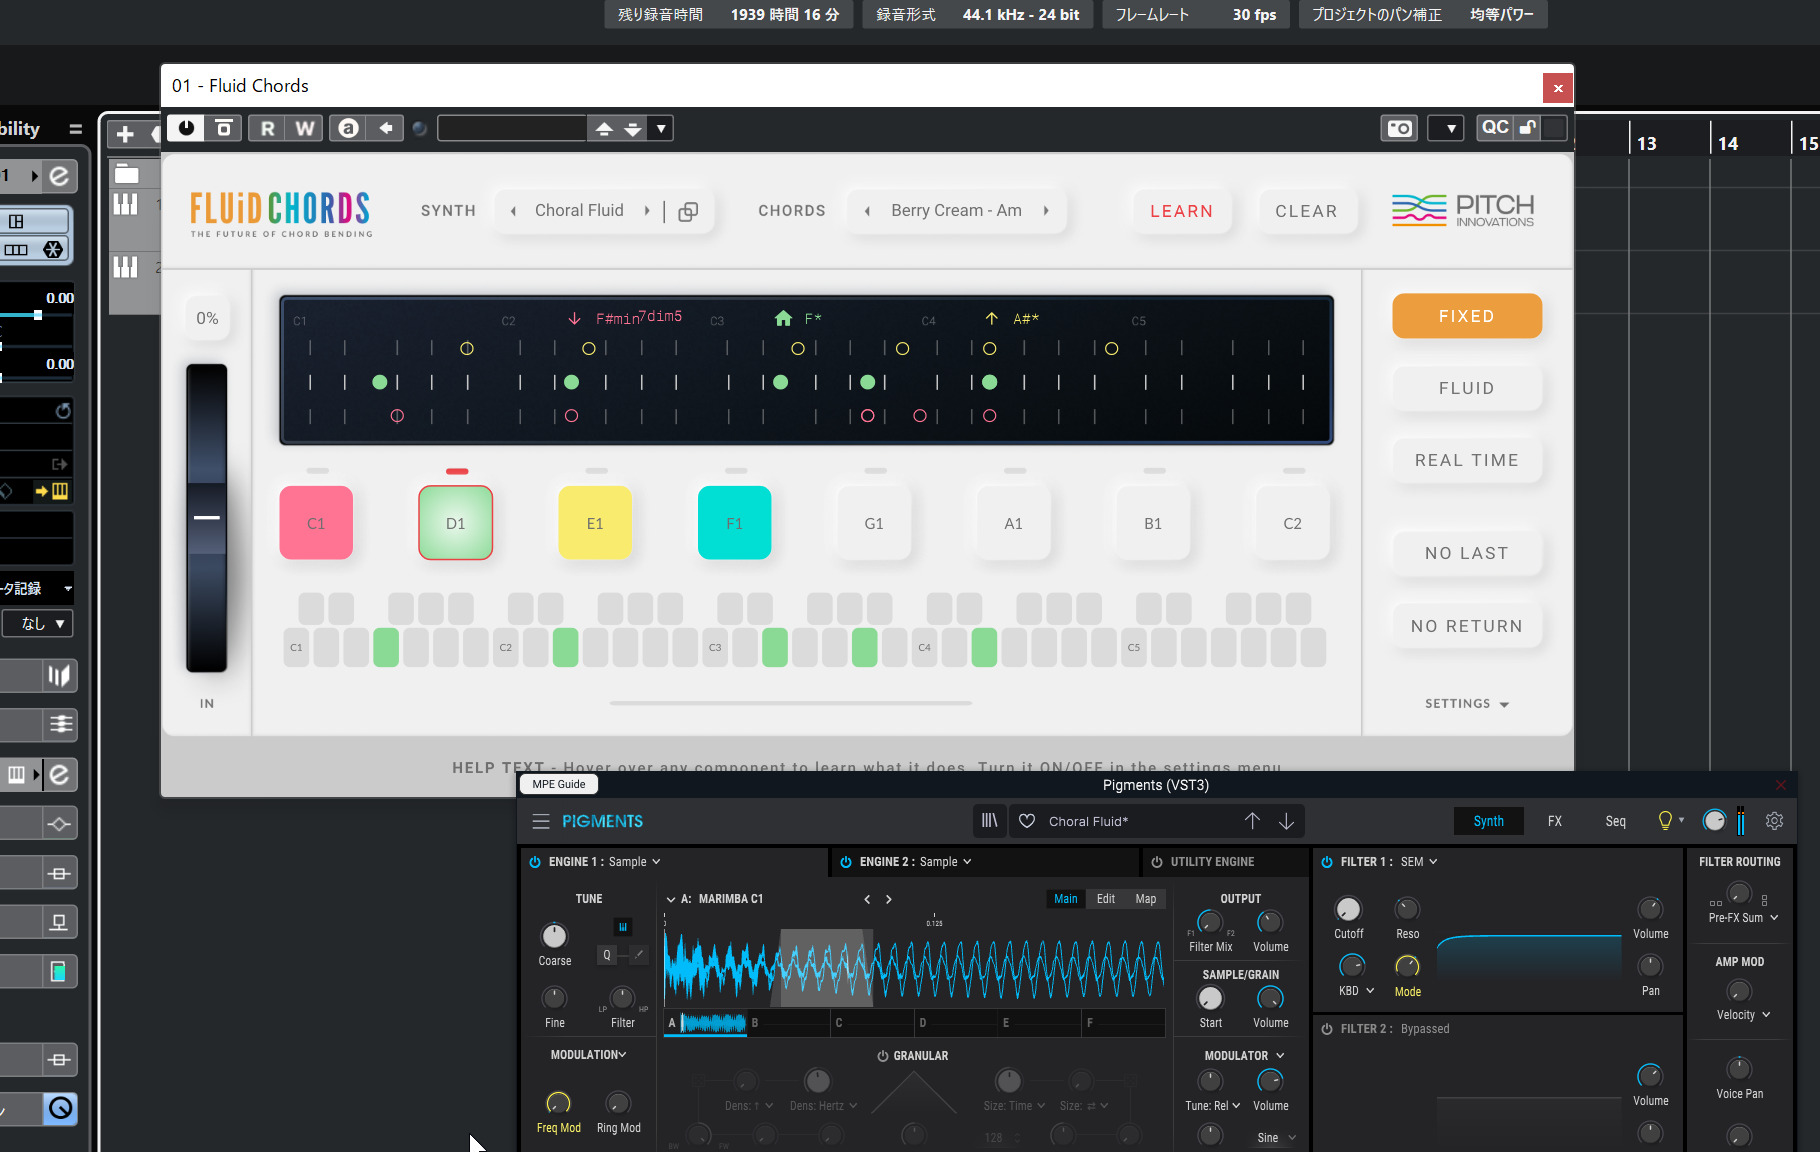The width and height of the screenshot is (1820, 1152).
Task: Click timeline ruler bar 14 in Cubase
Action: coord(1728,143)
